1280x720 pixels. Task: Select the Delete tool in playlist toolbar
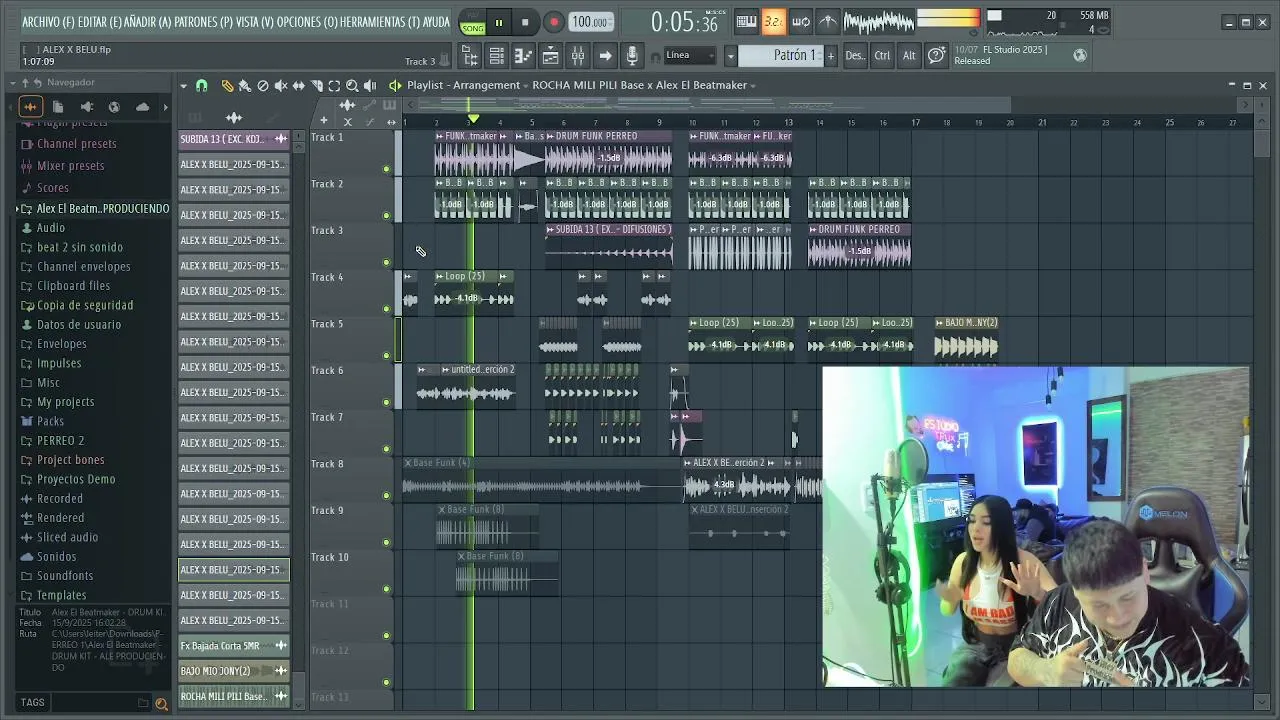pyautogui.click(x=262, y=86)
